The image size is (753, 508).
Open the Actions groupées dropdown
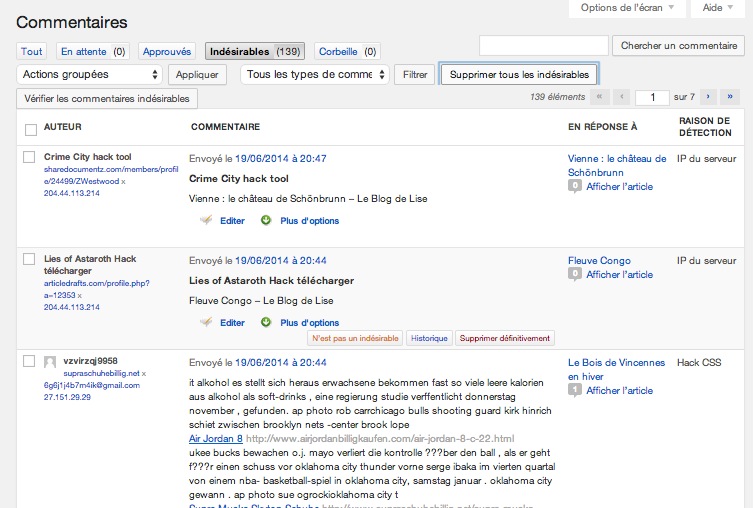tap(90, 74)
